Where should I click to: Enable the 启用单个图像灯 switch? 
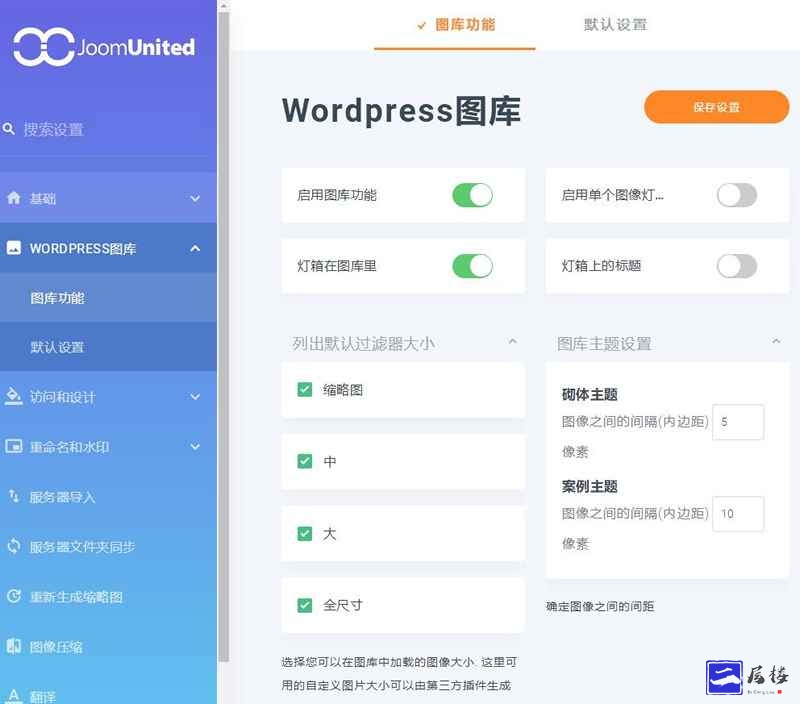[x=737, y=195]
